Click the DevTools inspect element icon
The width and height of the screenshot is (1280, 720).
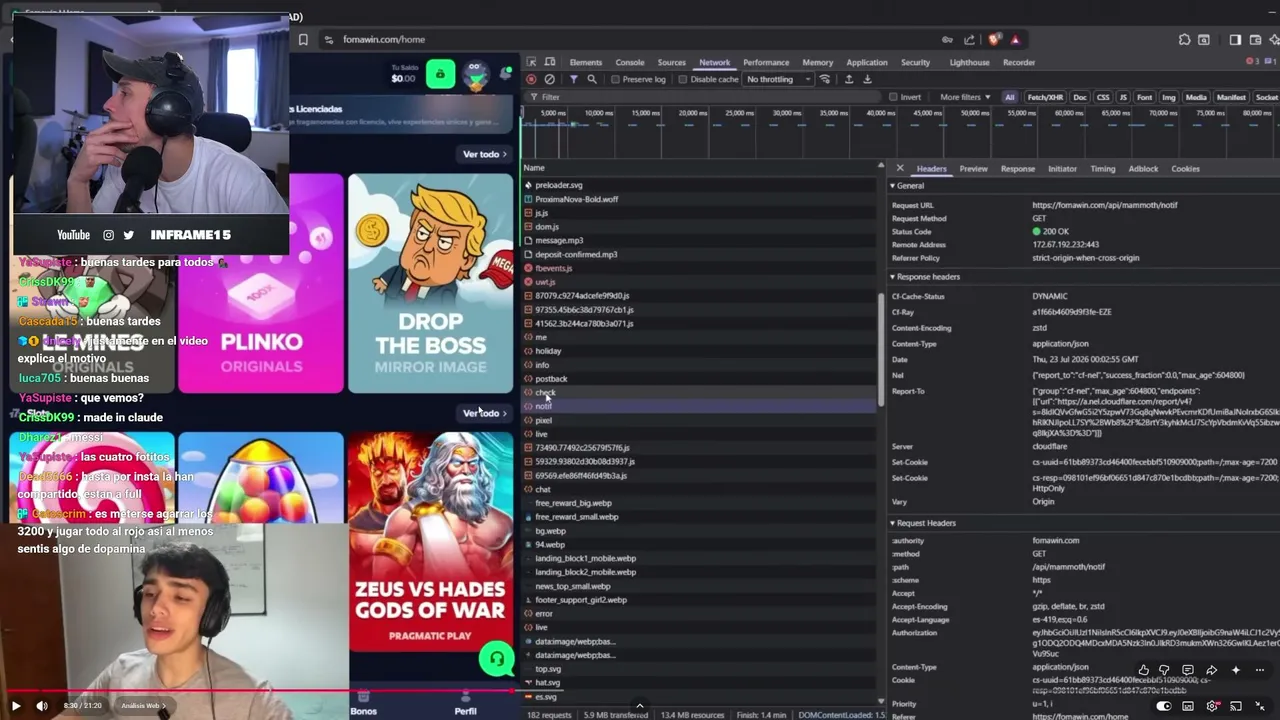[531, 62]
